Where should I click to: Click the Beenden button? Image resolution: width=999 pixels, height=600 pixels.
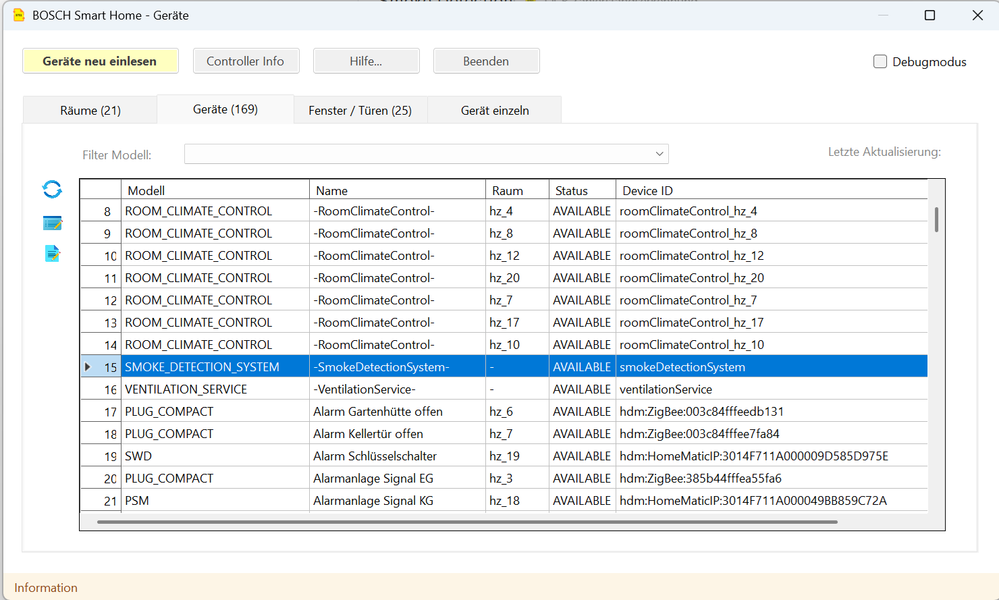tap(486, 61)
